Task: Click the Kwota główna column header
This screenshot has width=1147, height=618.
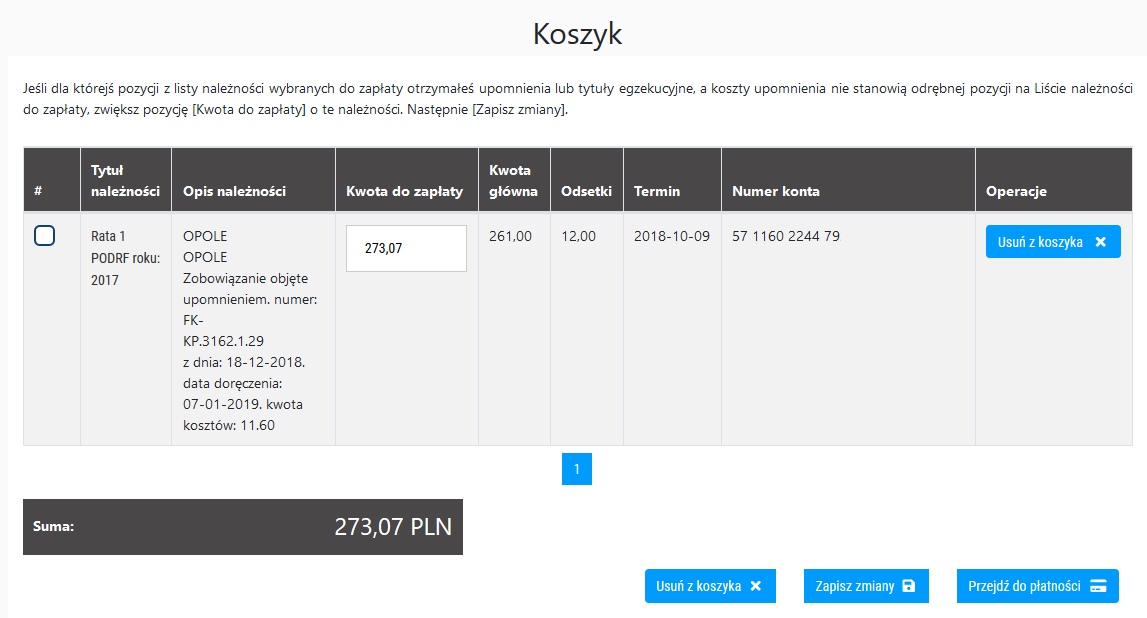Action: tap(514, 181)
